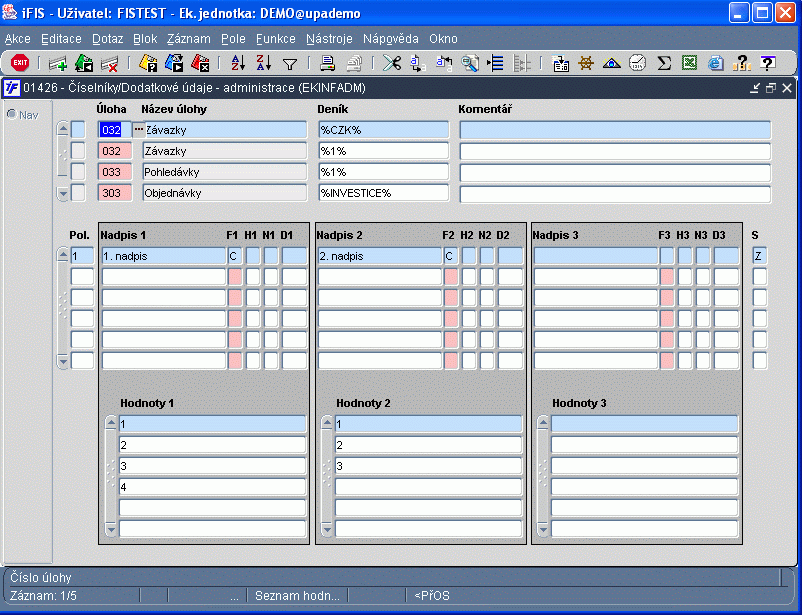Open the filter funnel icon

[x=290, y=63]
